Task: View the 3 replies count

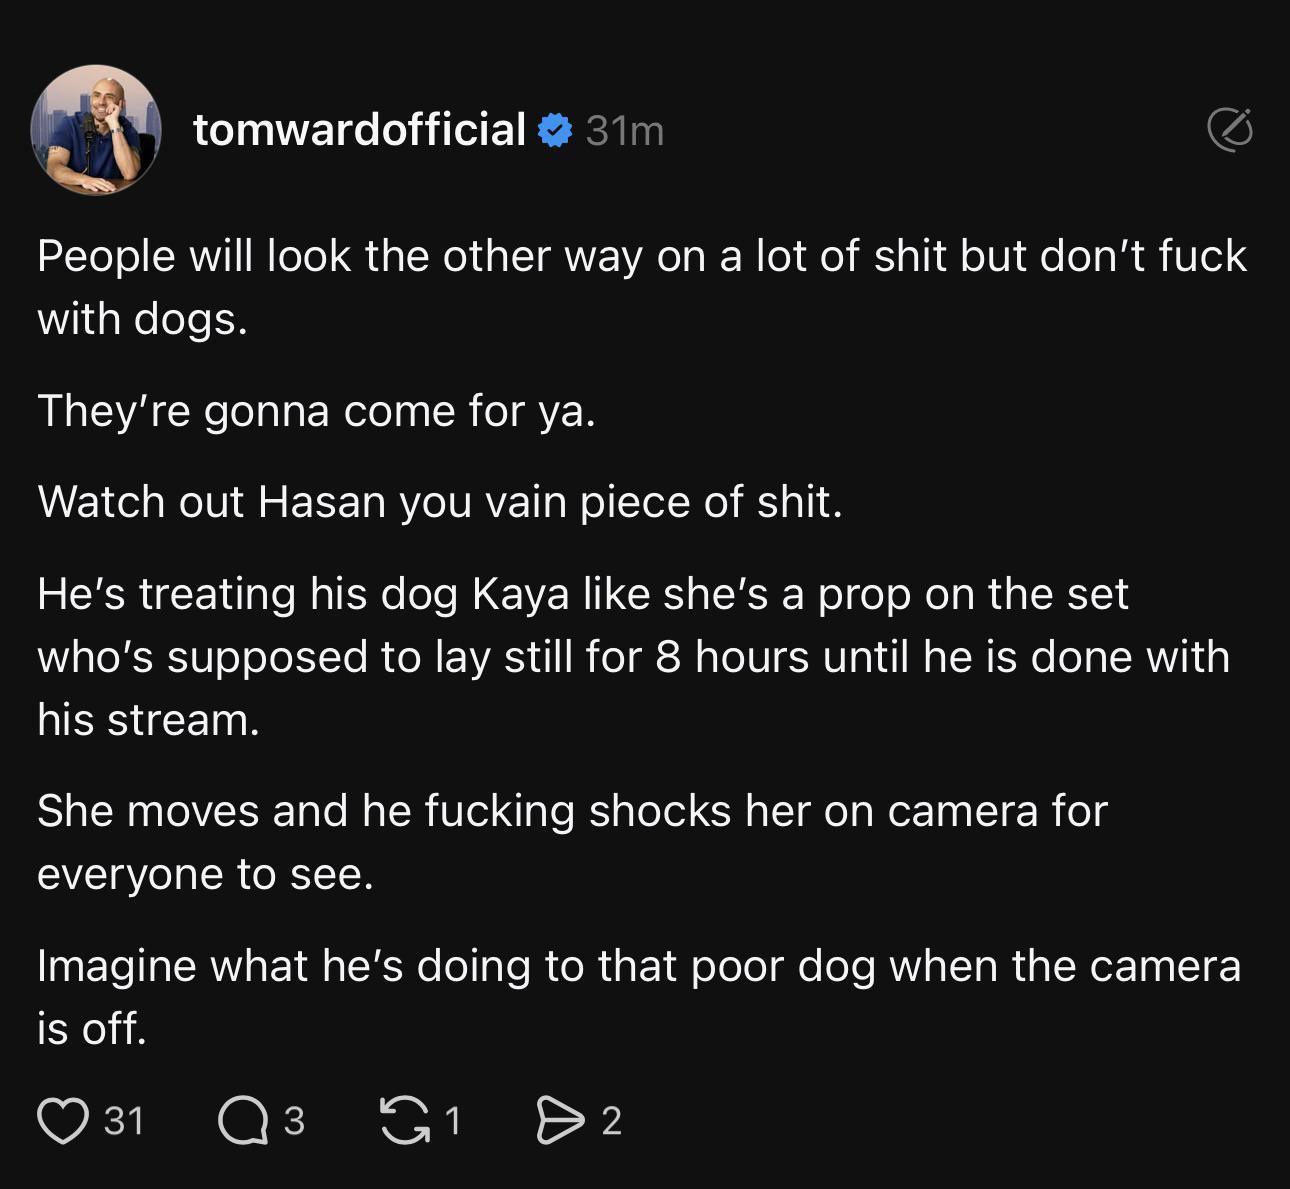Action: [x=293, y=1121]
